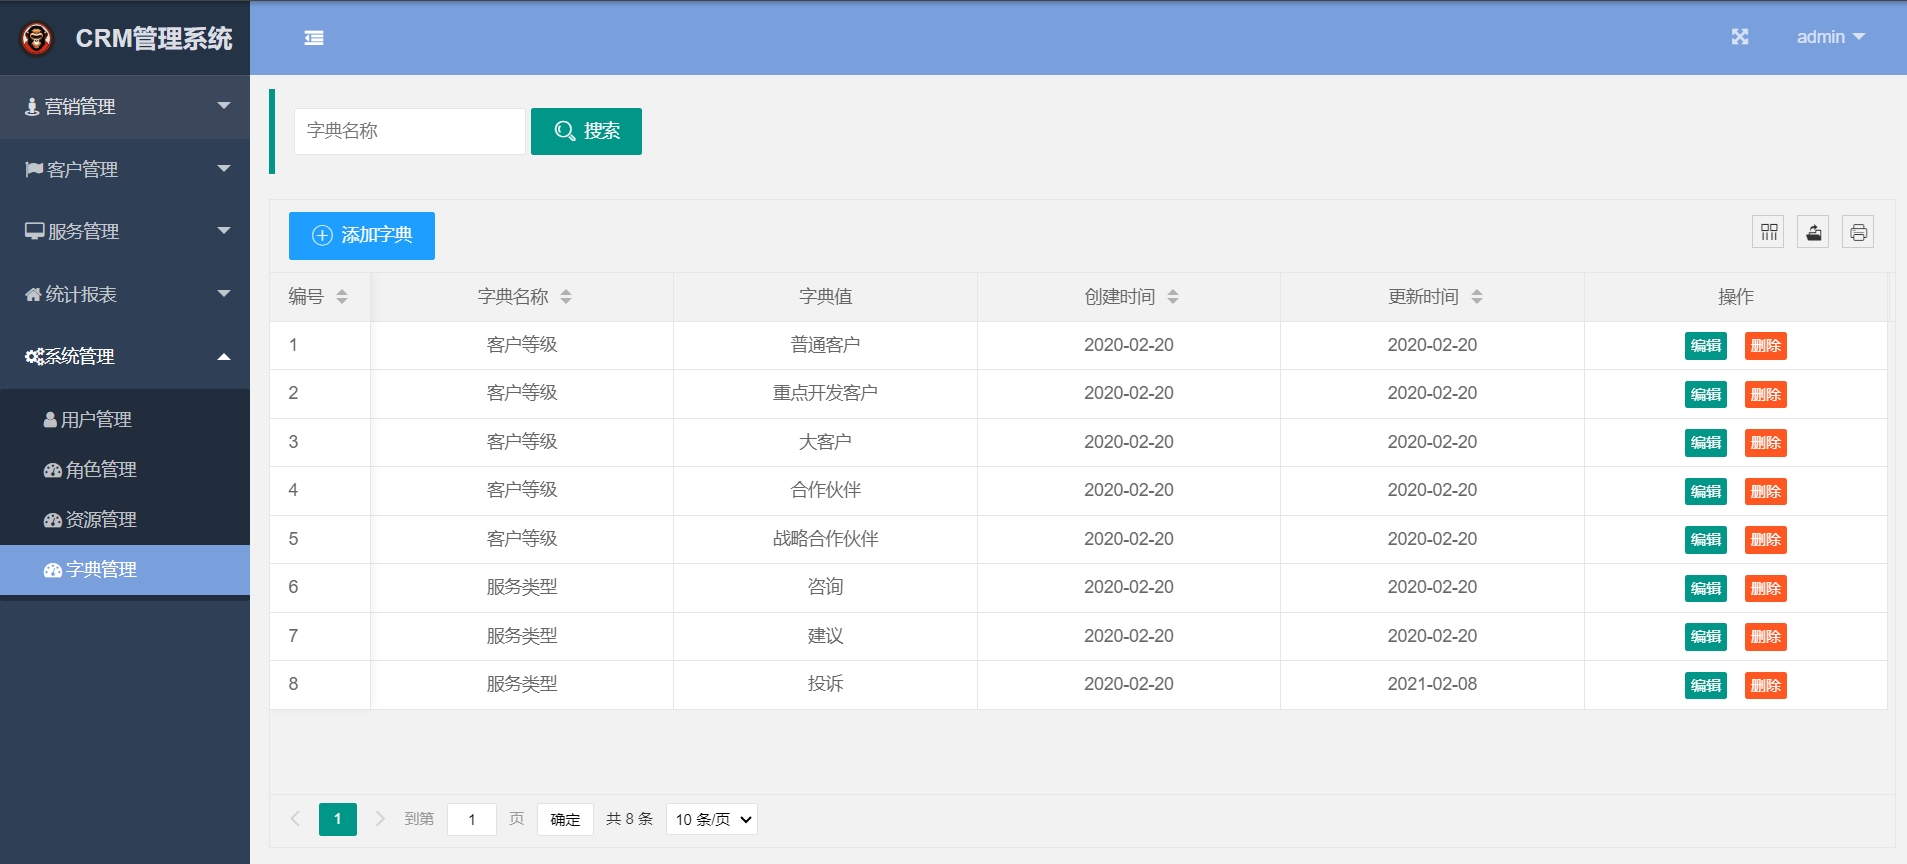Click the fullscreen toggle icon
1907x864 pixels.
[1740, 37]
